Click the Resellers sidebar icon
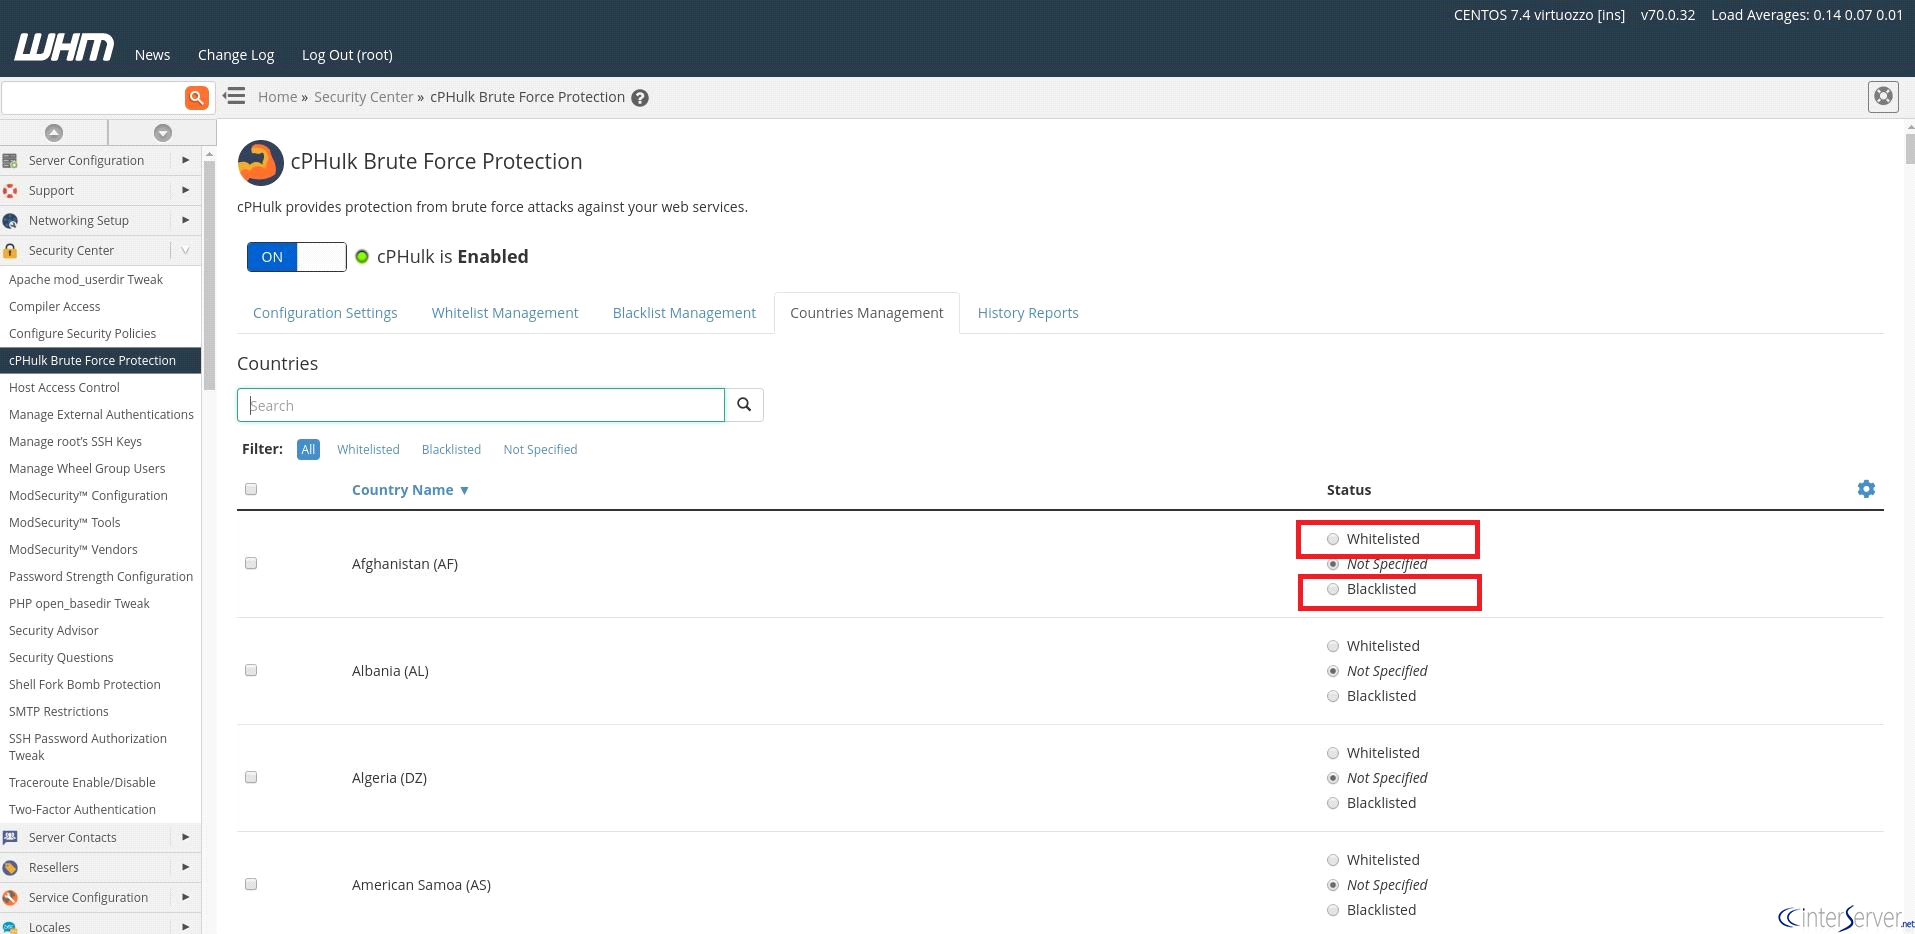Screen dimensions: 1915x934 click(x=10, y=868)
